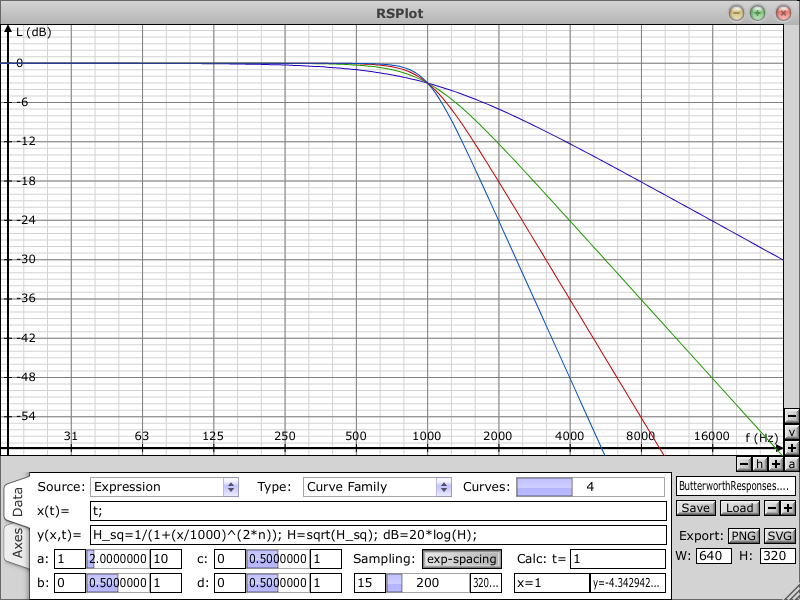The width and height of the screenshot is (800, 600).
Task: Click the Calc t= input field
Action: [617, 559]
